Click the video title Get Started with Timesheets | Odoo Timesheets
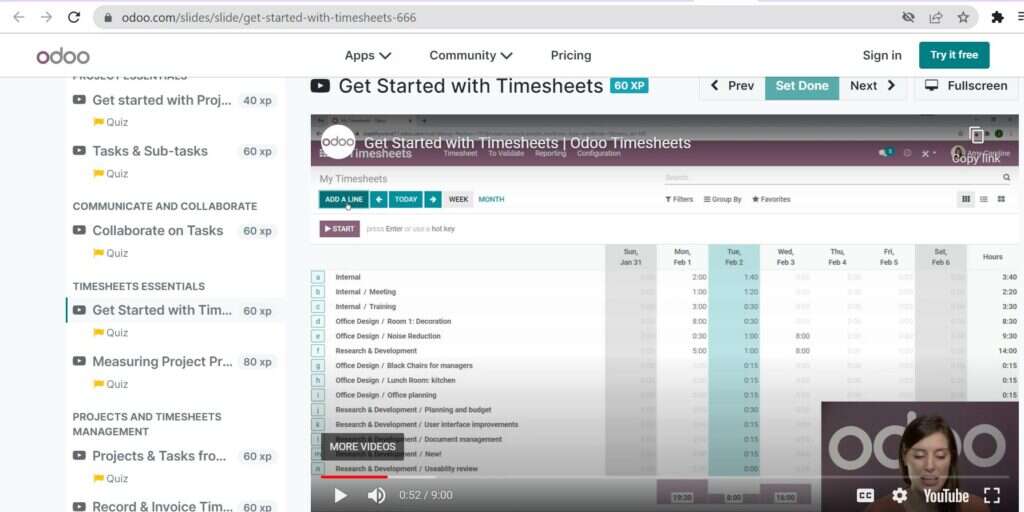This screenshot has width=1024, height=512. pos(527,143)
